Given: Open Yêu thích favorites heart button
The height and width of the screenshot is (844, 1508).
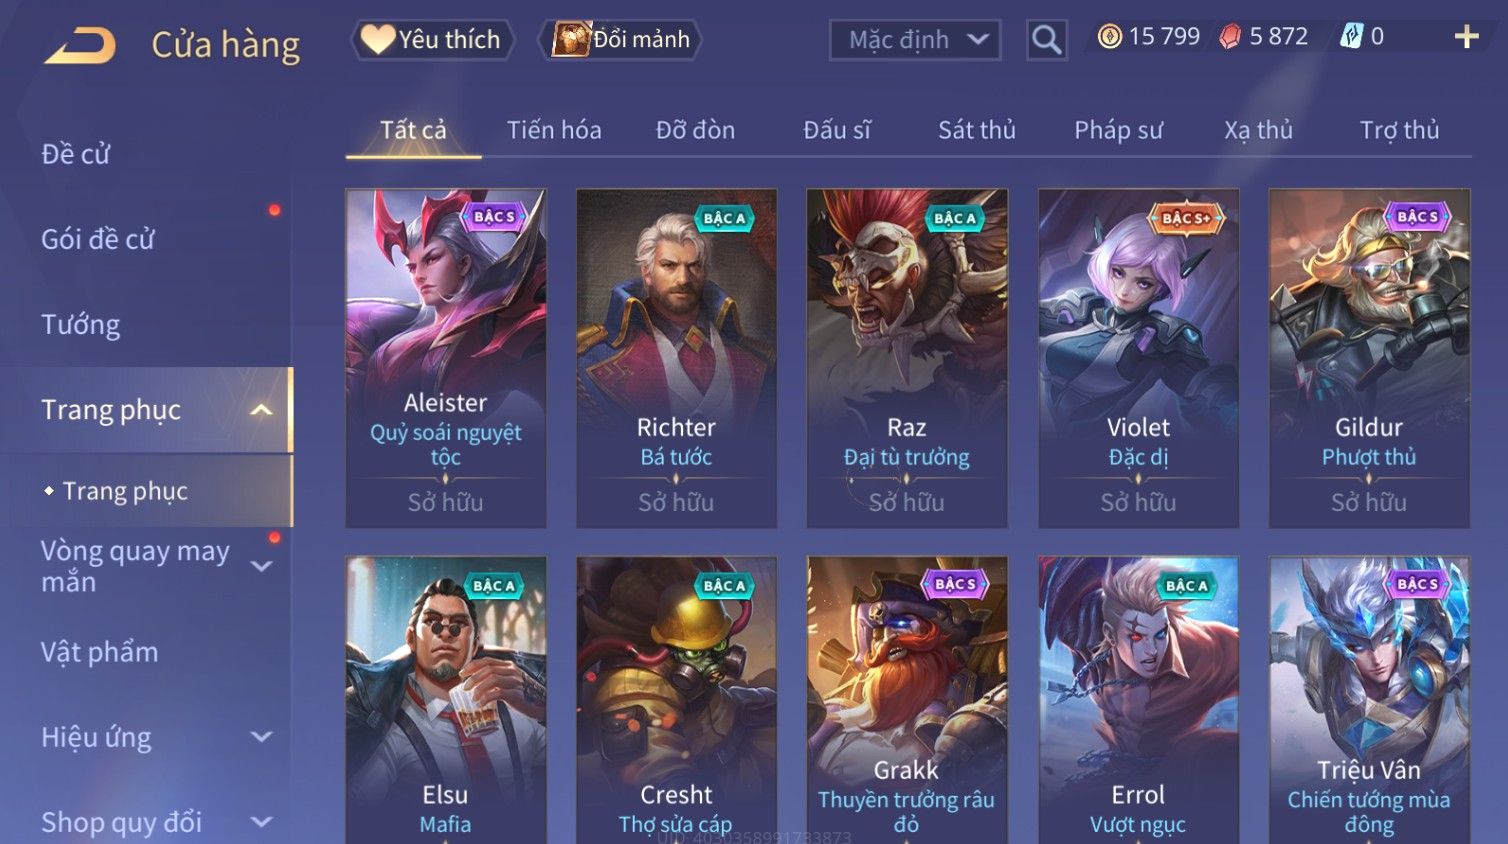Looking at the screenshot, I should pyautogui.click(x=432, y=40).
